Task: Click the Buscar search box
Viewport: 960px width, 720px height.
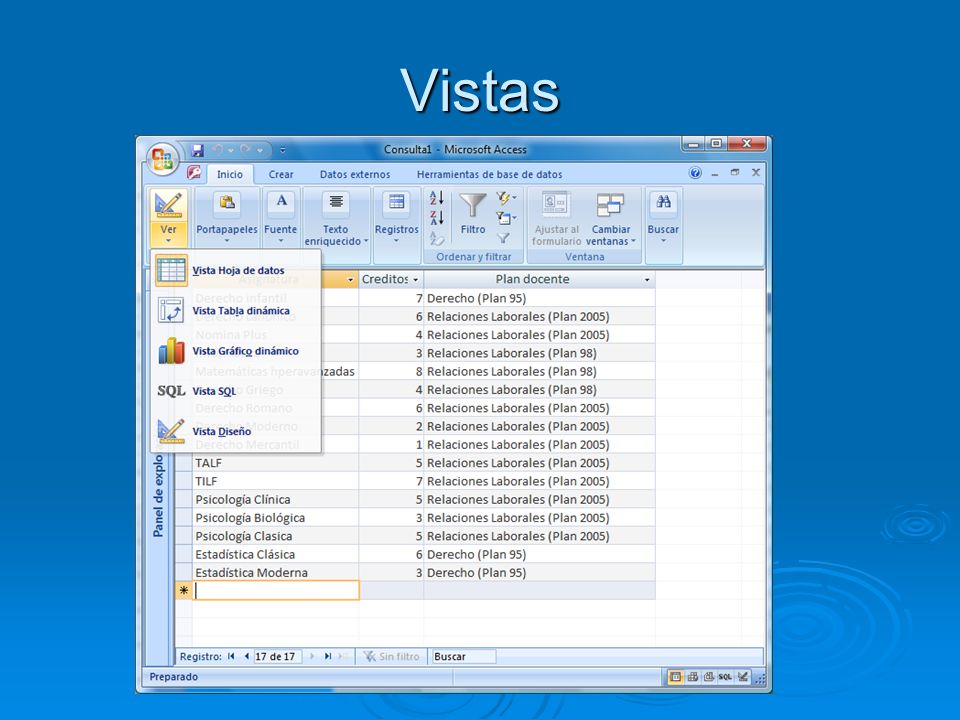Action: click(463, 656)
